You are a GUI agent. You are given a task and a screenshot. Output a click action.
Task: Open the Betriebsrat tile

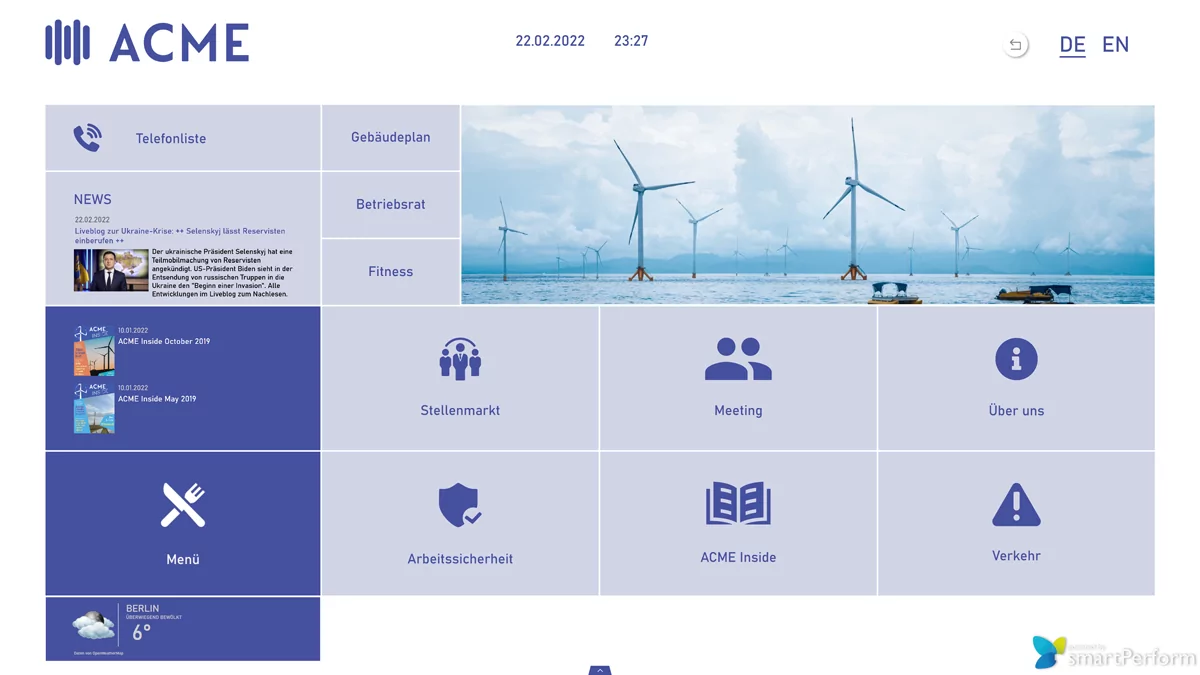[x=391, y=204]
